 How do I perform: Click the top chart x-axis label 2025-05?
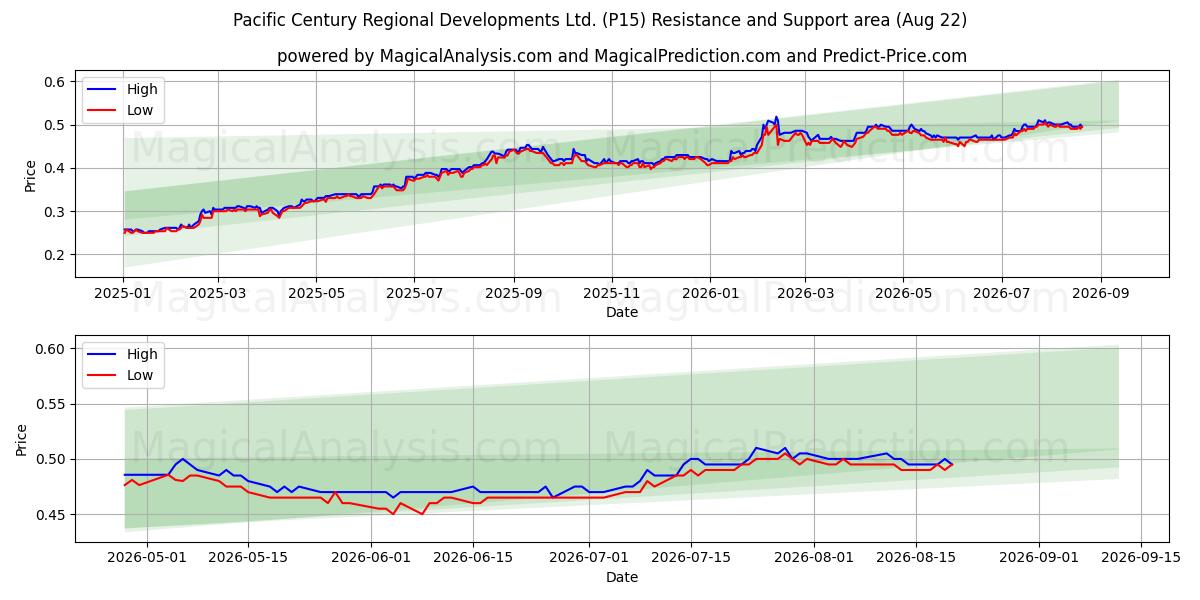(317, 295)
